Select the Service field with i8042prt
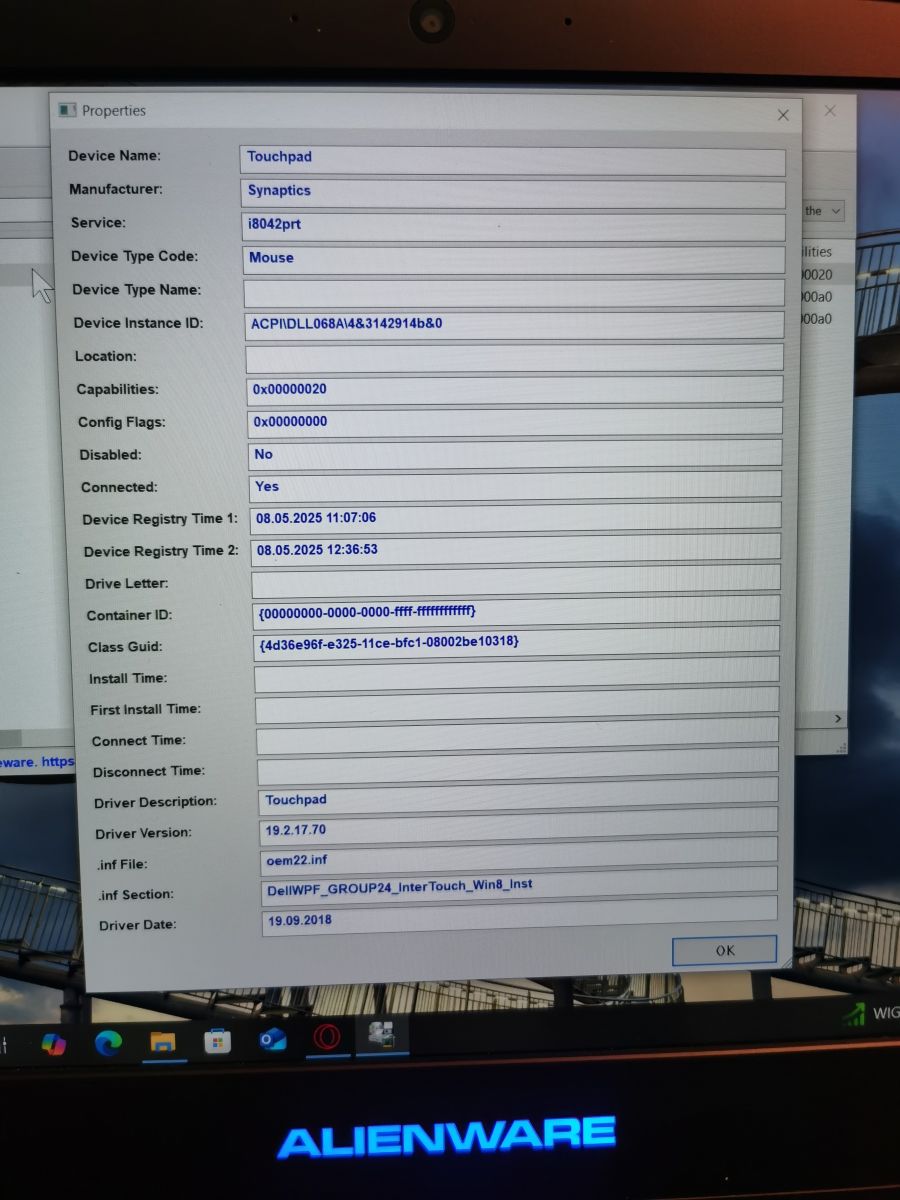Screen dimensions: 900x1200 click(514, 227)
